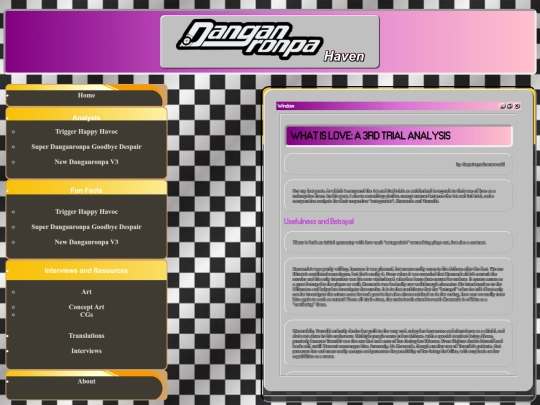
Task: Click the "Usefulness and Betrayal" subheading
Action: 319,221
